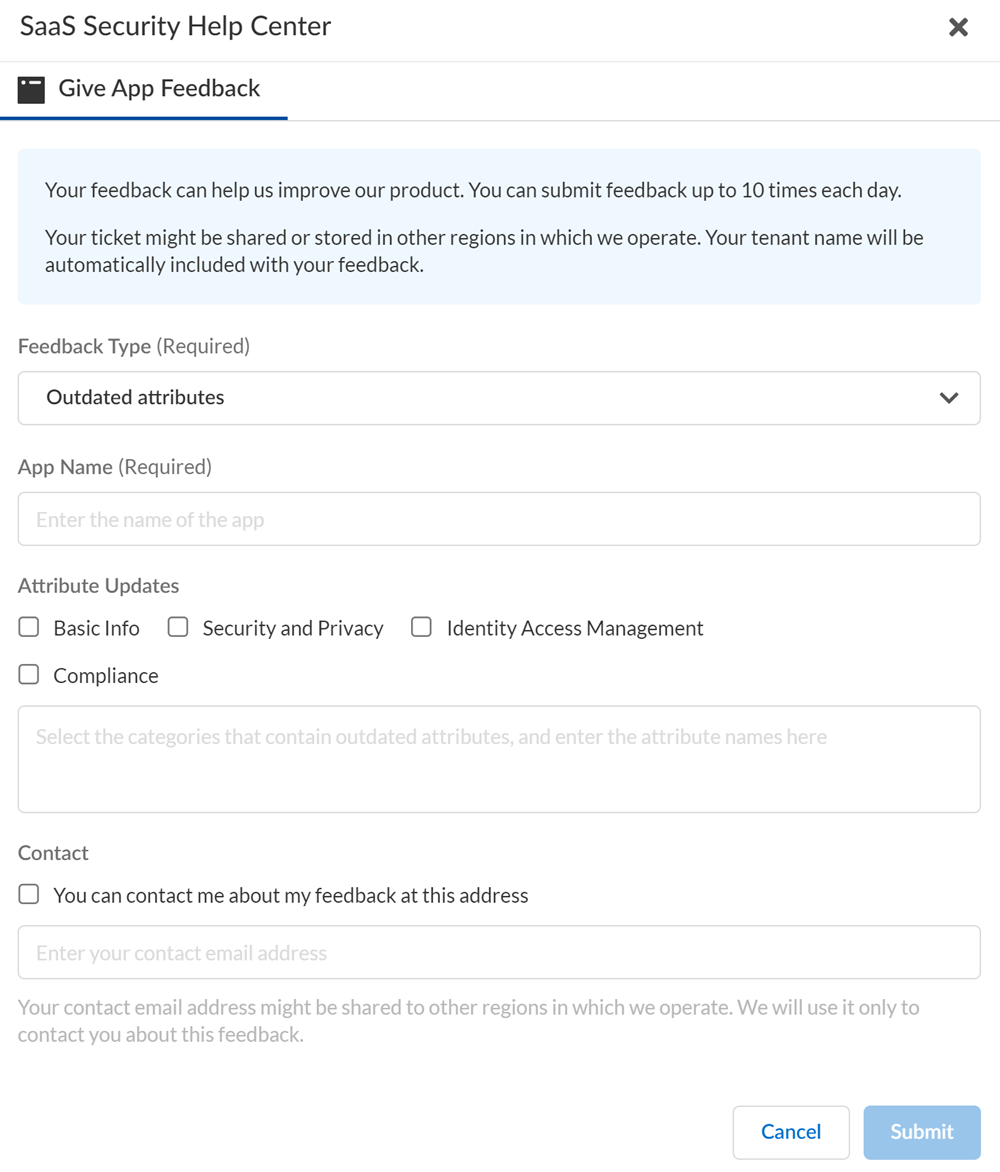Open the Feedback Type dropdown
The height and width of the screenshot is (1172, 1000).
[498, 398]
